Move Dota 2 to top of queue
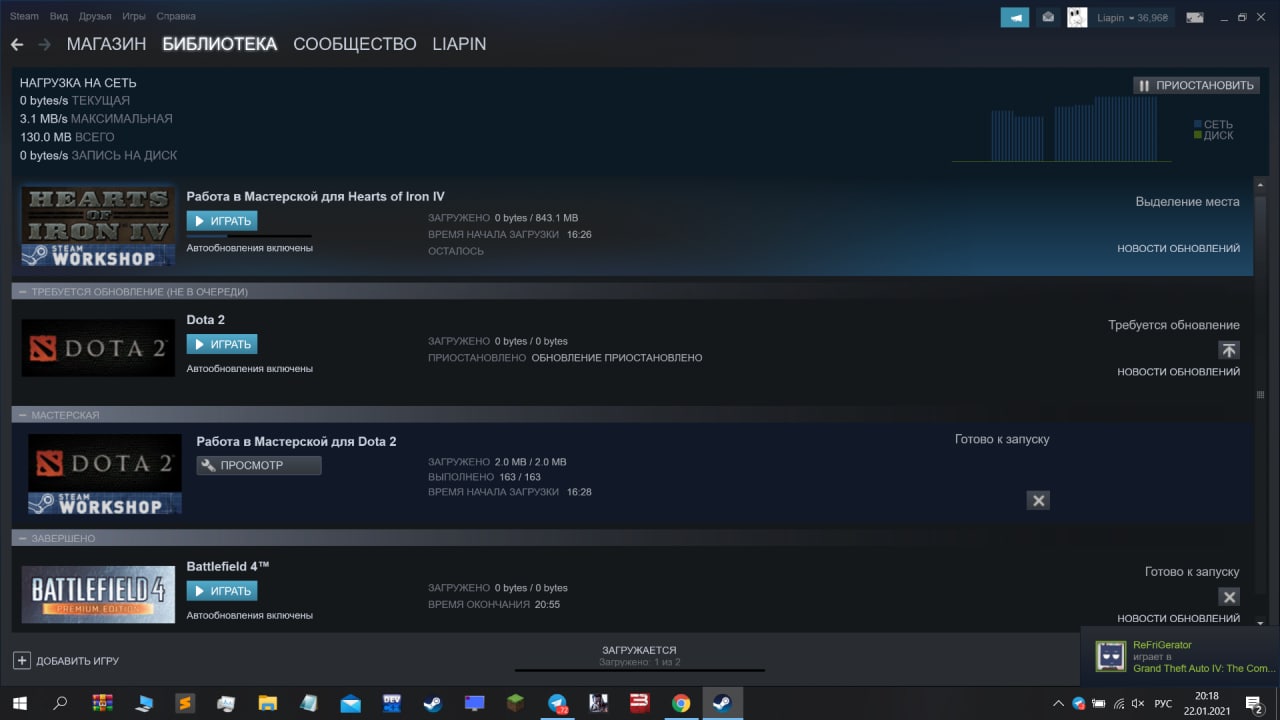Viewport: 1280px width, 720px height. coord(1229,350)
